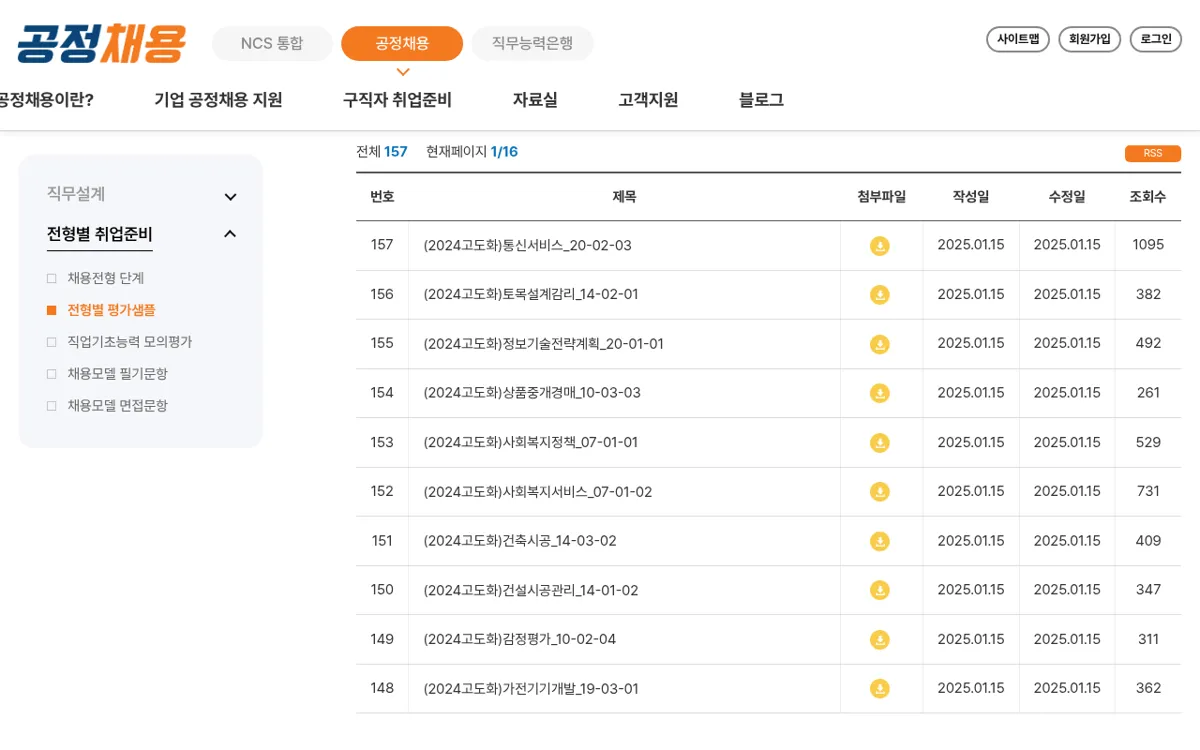This screenshot has height=750, width=1200.
Task: Click row number 148 cell
Action: point(382,688)
